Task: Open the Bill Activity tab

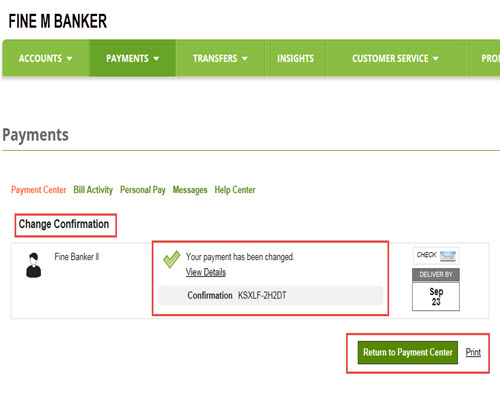Action: tap(93, 190)
